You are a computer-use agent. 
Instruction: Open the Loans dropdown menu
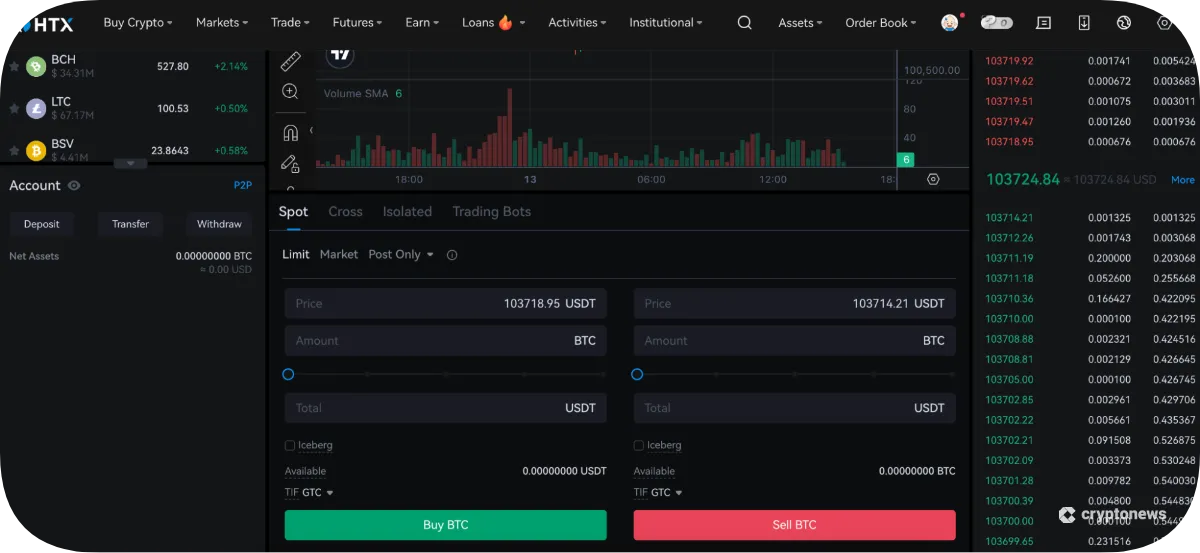click(494, 22)
